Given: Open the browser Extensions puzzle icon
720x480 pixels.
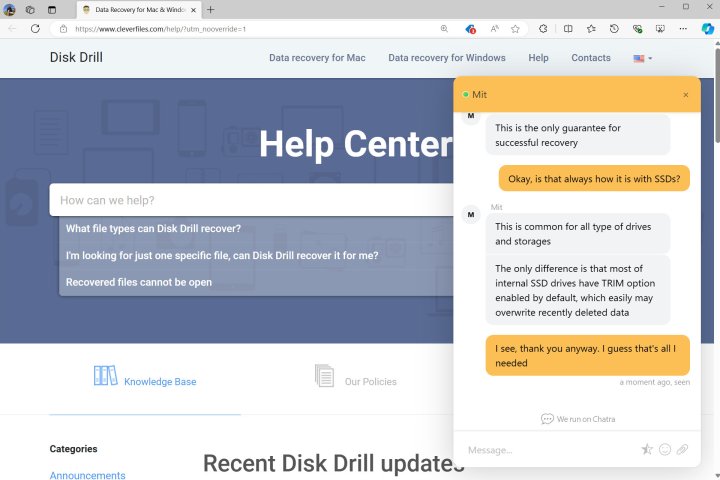Looking at the screenshot, I should [x=541, y=29].
